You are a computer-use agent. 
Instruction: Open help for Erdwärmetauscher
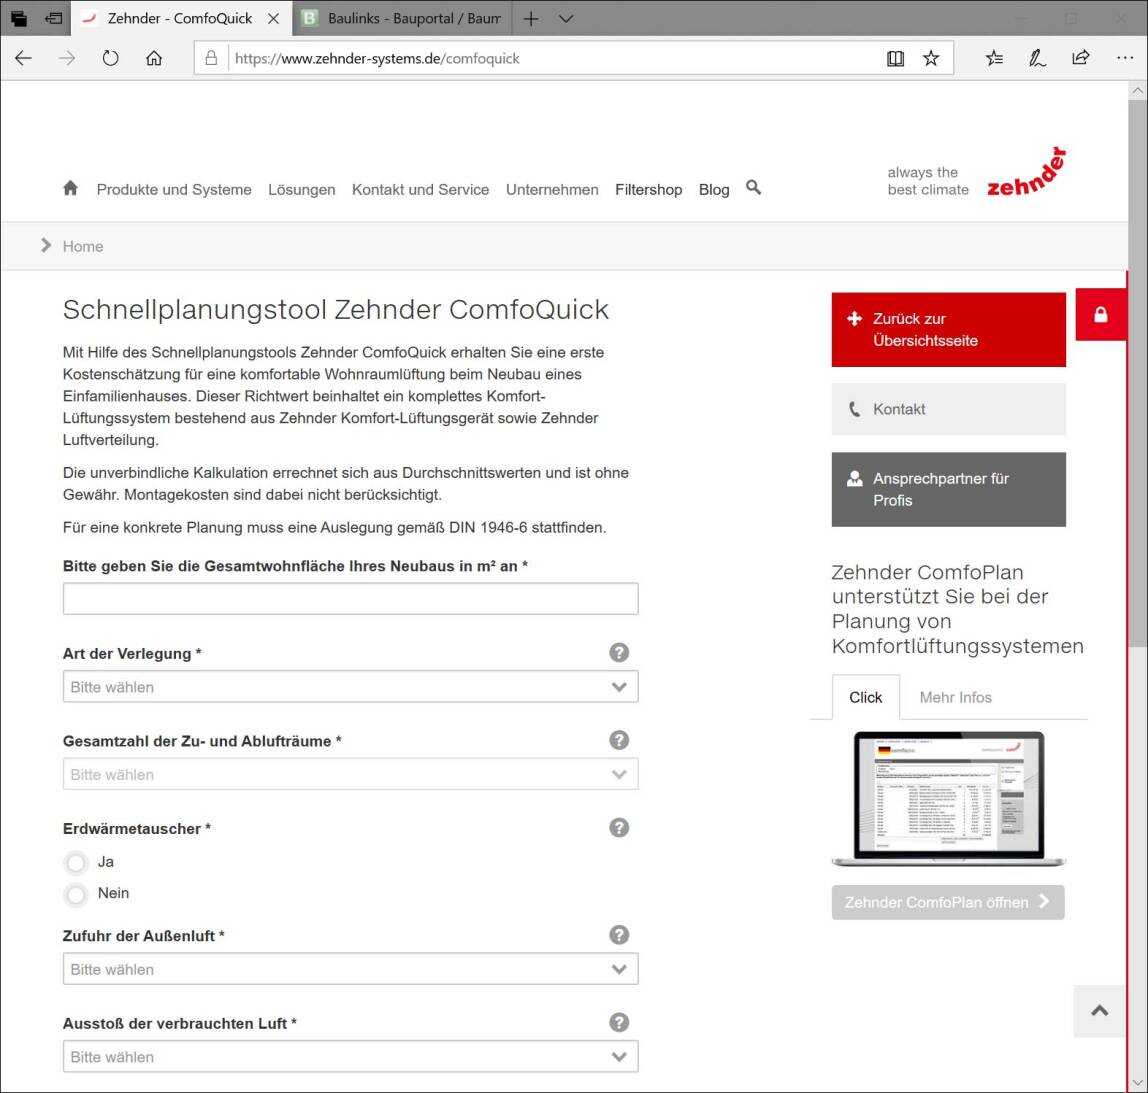619,827
